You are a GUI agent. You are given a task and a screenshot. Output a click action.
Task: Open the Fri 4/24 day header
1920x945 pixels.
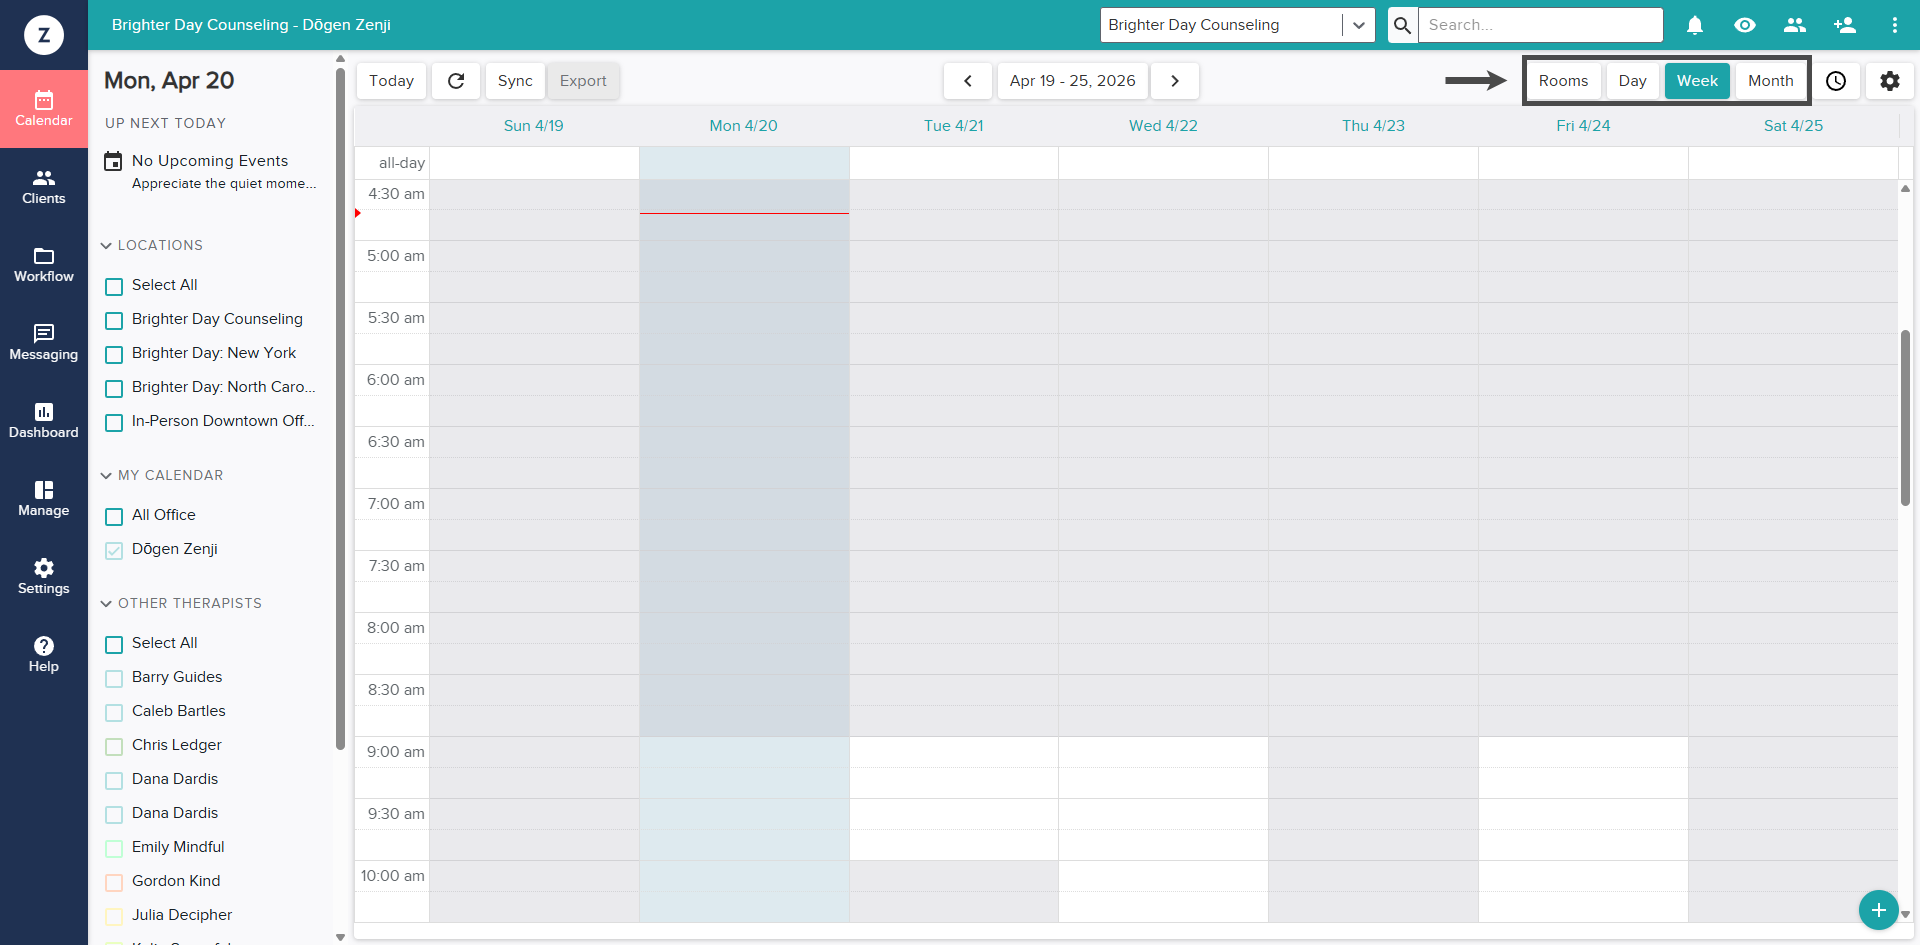point(1583,126)
